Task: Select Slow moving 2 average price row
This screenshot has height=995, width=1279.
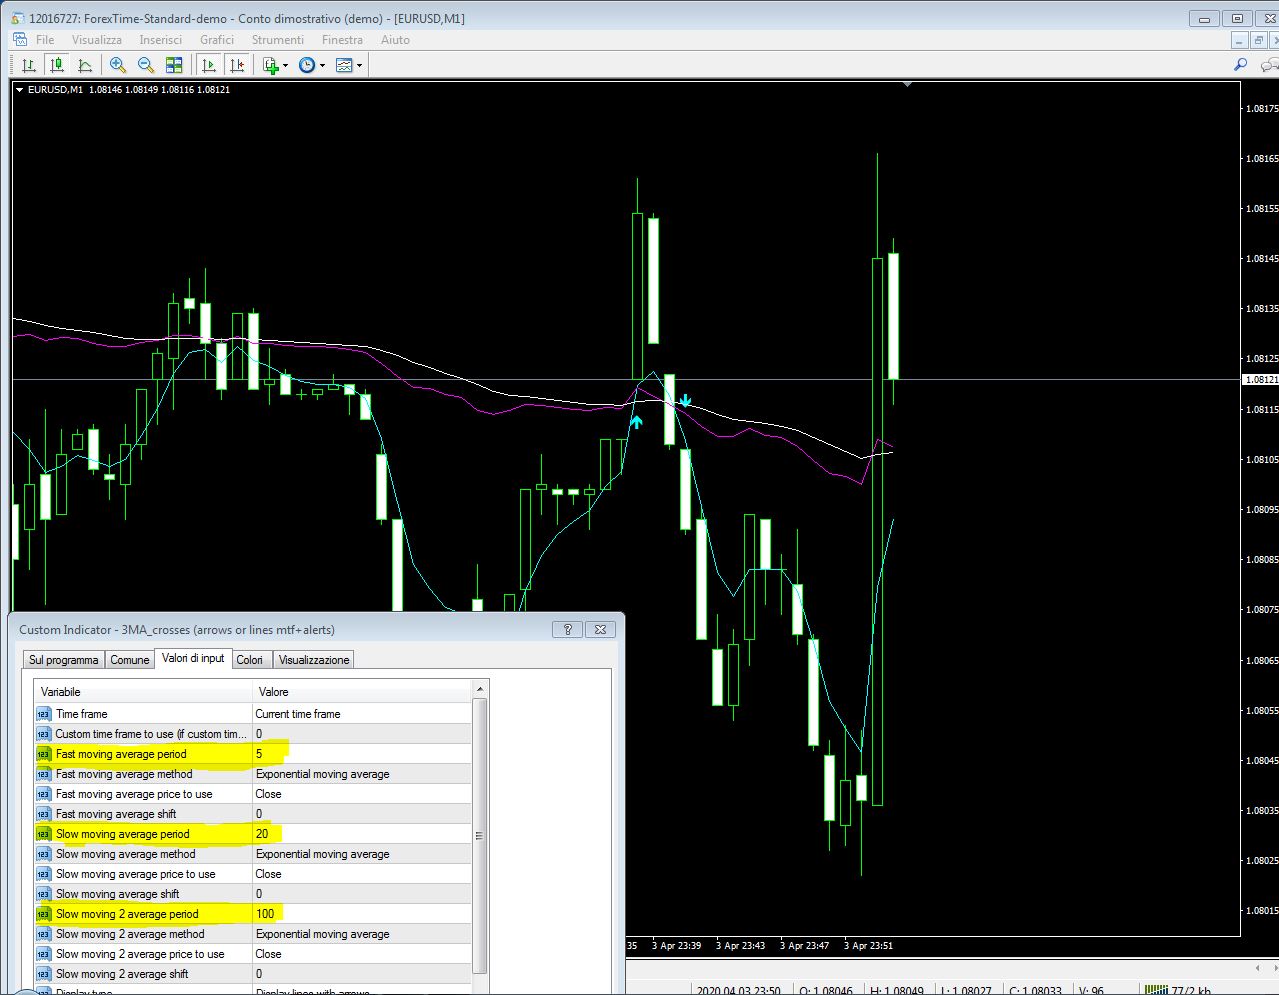Action: coord(143,954)
